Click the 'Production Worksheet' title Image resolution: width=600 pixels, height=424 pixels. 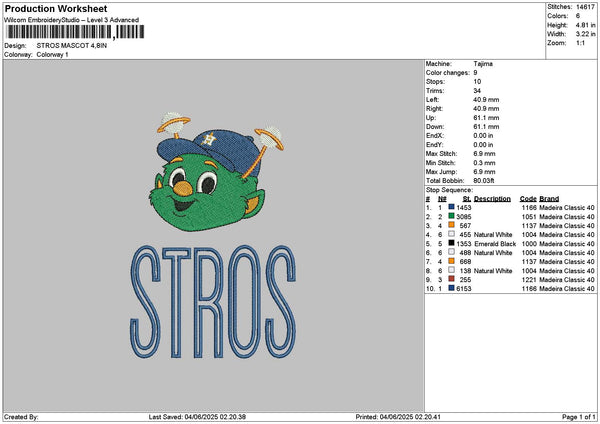pyautogui.click(x=56, y=9)
